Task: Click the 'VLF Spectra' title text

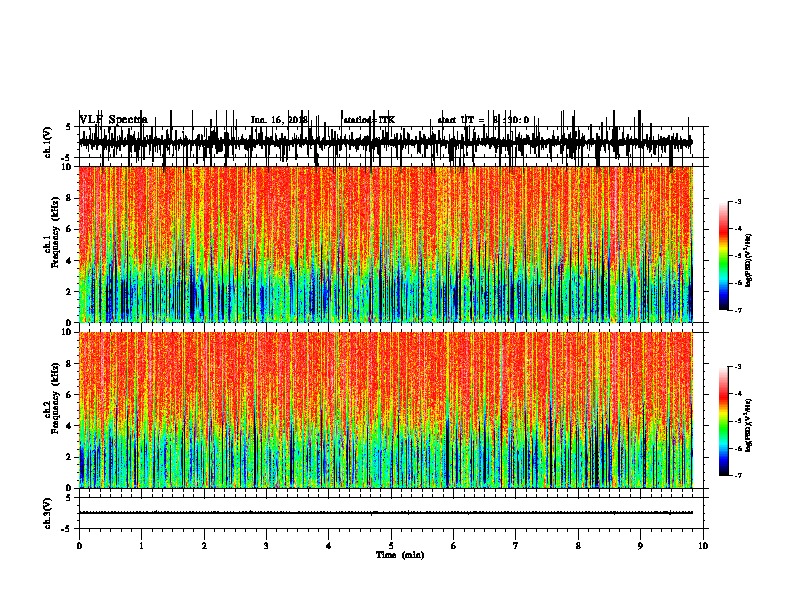Action: [114, 120]
